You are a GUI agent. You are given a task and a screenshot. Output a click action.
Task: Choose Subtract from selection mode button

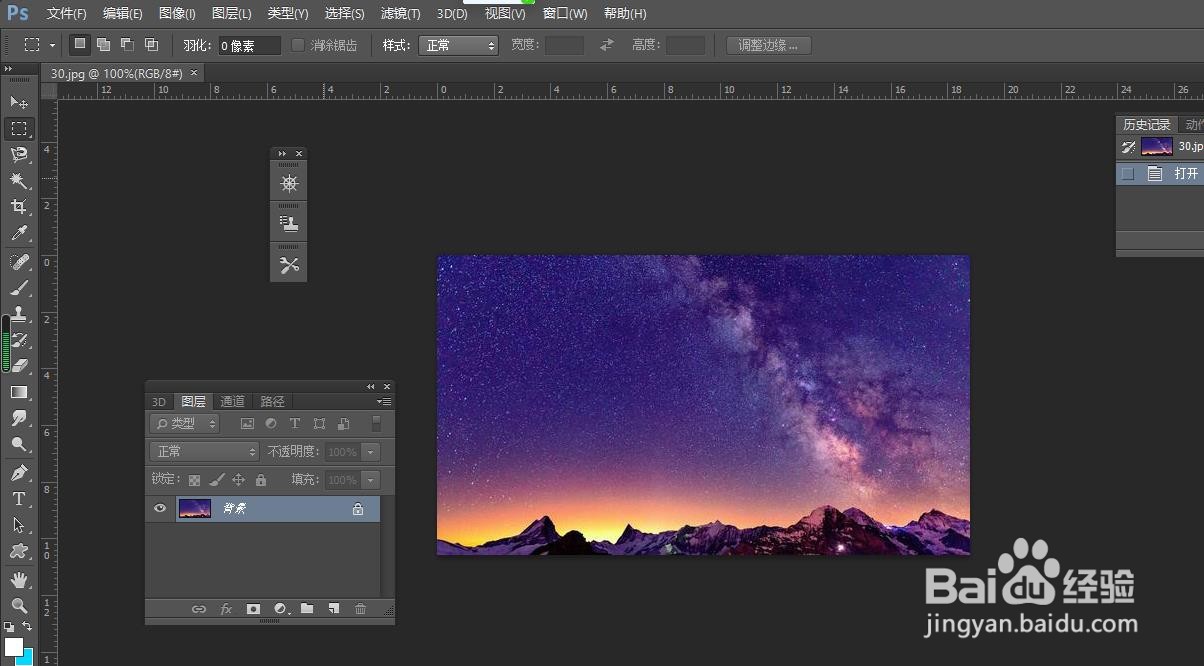point(127,44)
